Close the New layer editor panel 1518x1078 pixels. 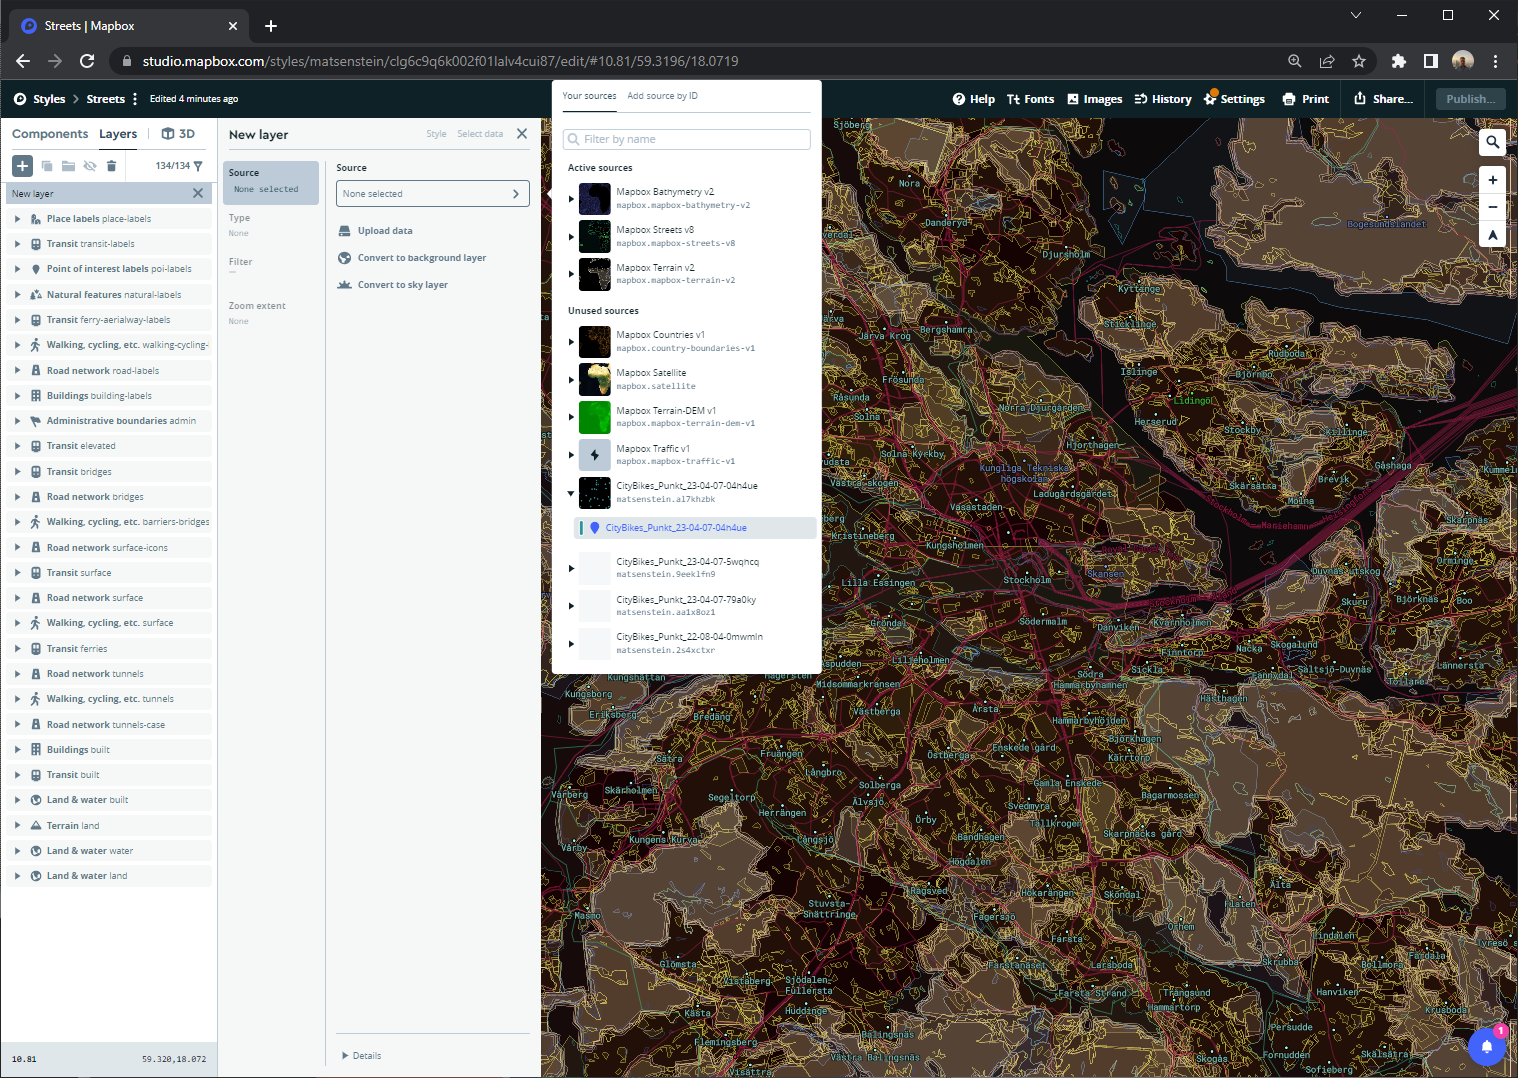click(x=522, y=134)
